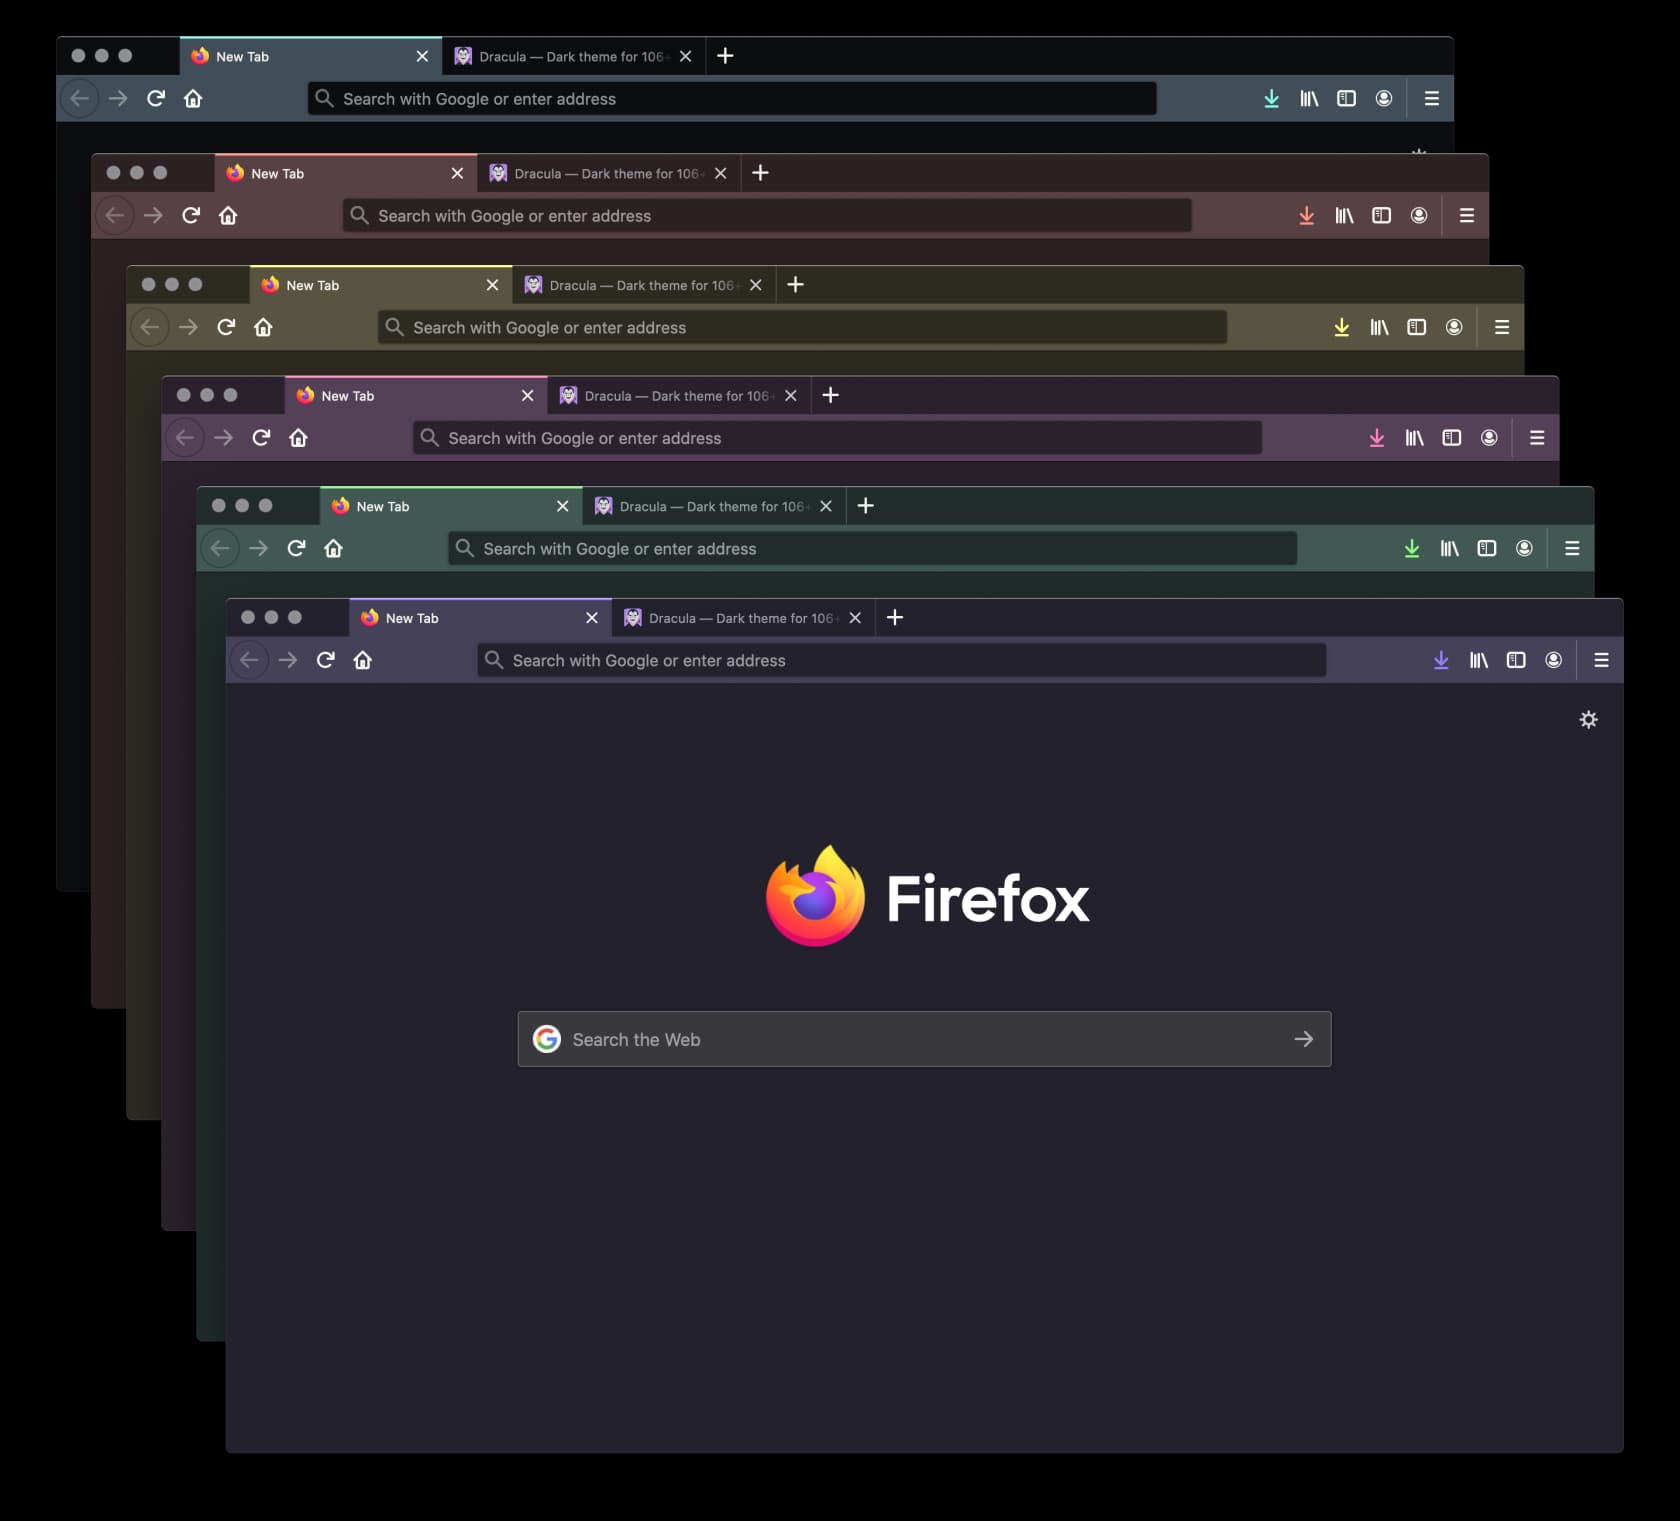Submit the web search with the arrow button
The width and height of the screenshot is (1680, 1521).
click(1303, 1039)
